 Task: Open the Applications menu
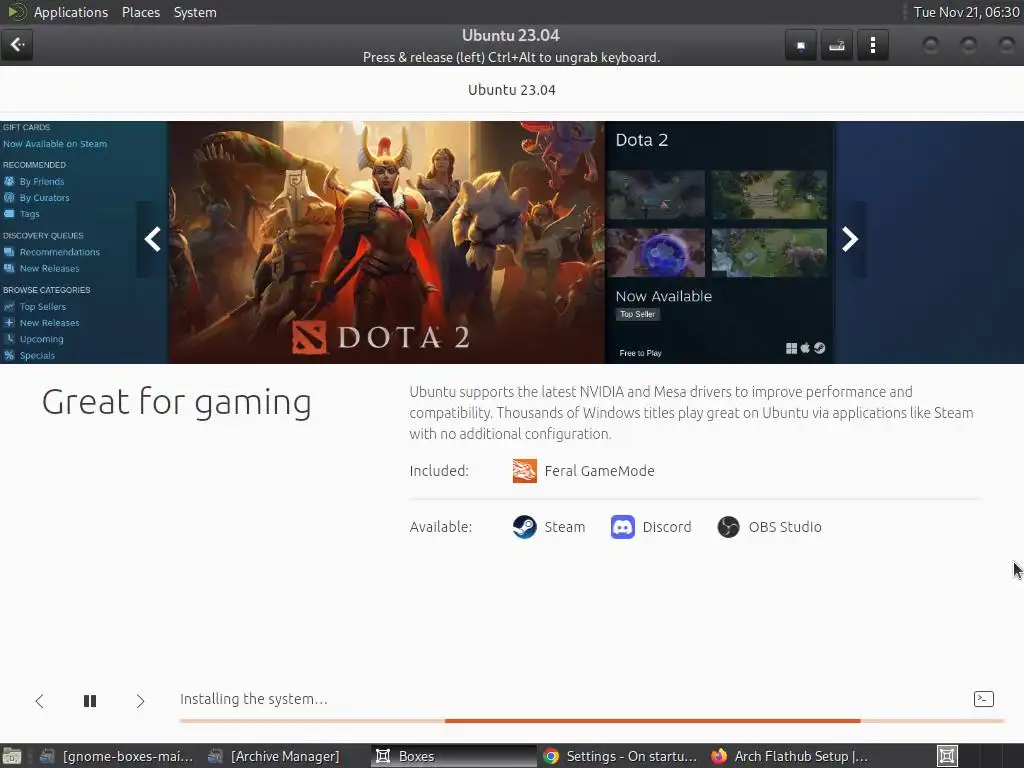[x=71, y=12]
